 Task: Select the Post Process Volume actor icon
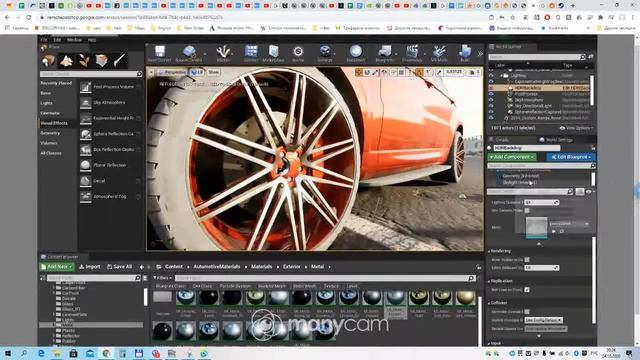[86, 87]
